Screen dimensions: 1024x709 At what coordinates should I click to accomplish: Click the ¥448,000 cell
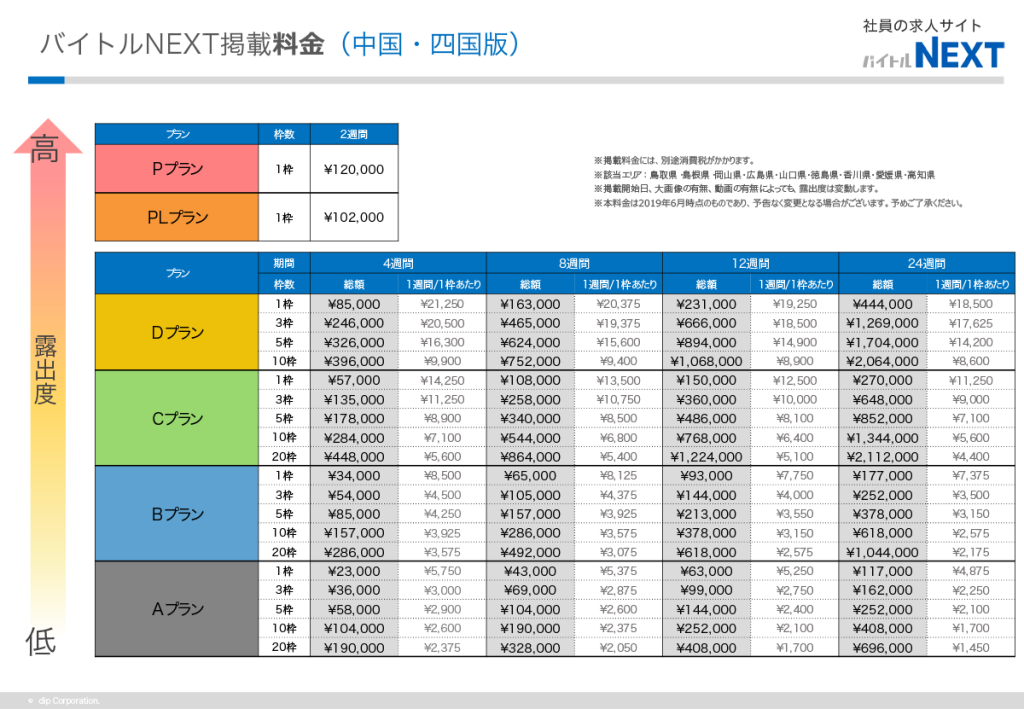pos(354,457)
